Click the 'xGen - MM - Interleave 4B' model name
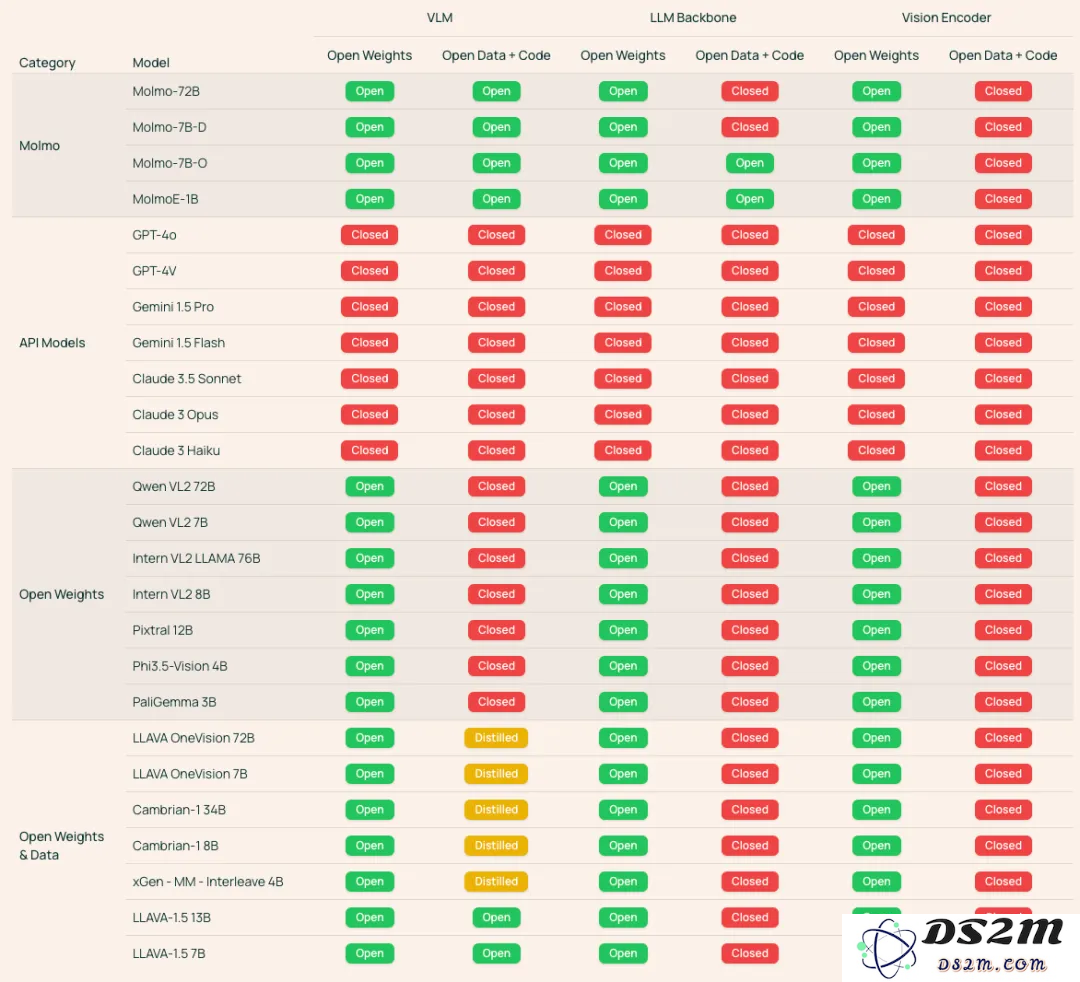 208,881
